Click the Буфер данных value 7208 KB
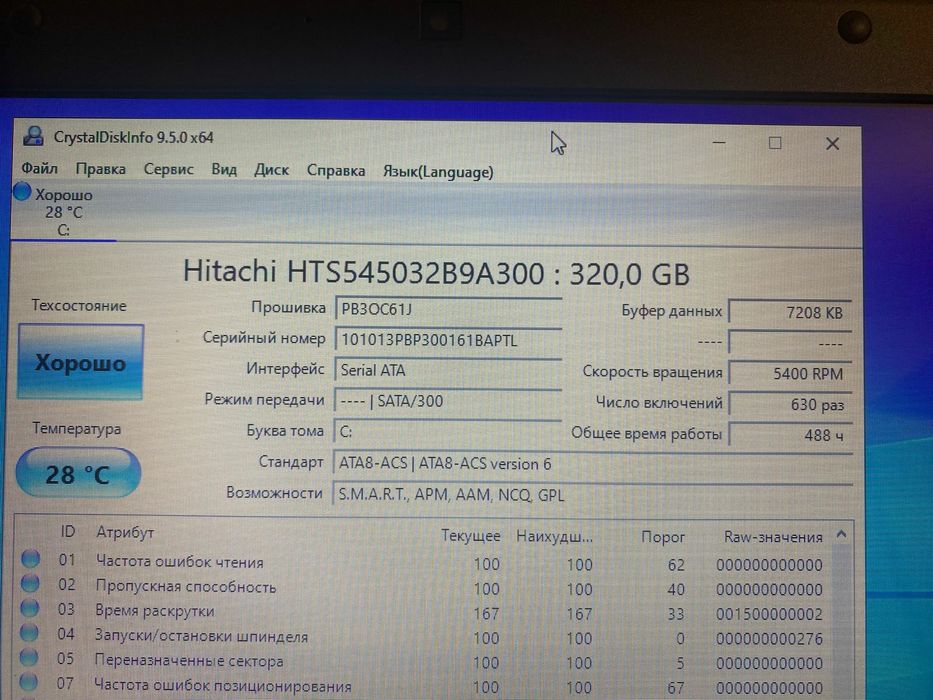The height and width of the screenshot is (700, 933). click(790, 312)
